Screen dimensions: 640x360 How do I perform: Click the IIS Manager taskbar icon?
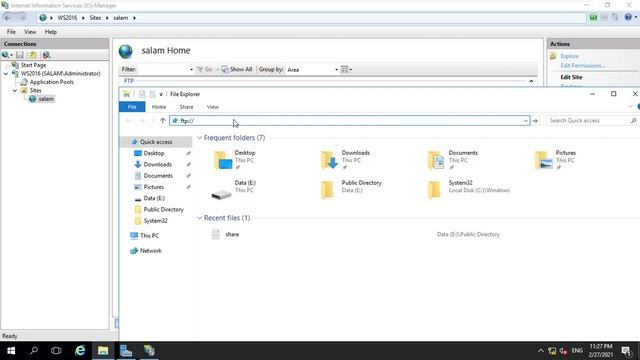tap(149, 351)
